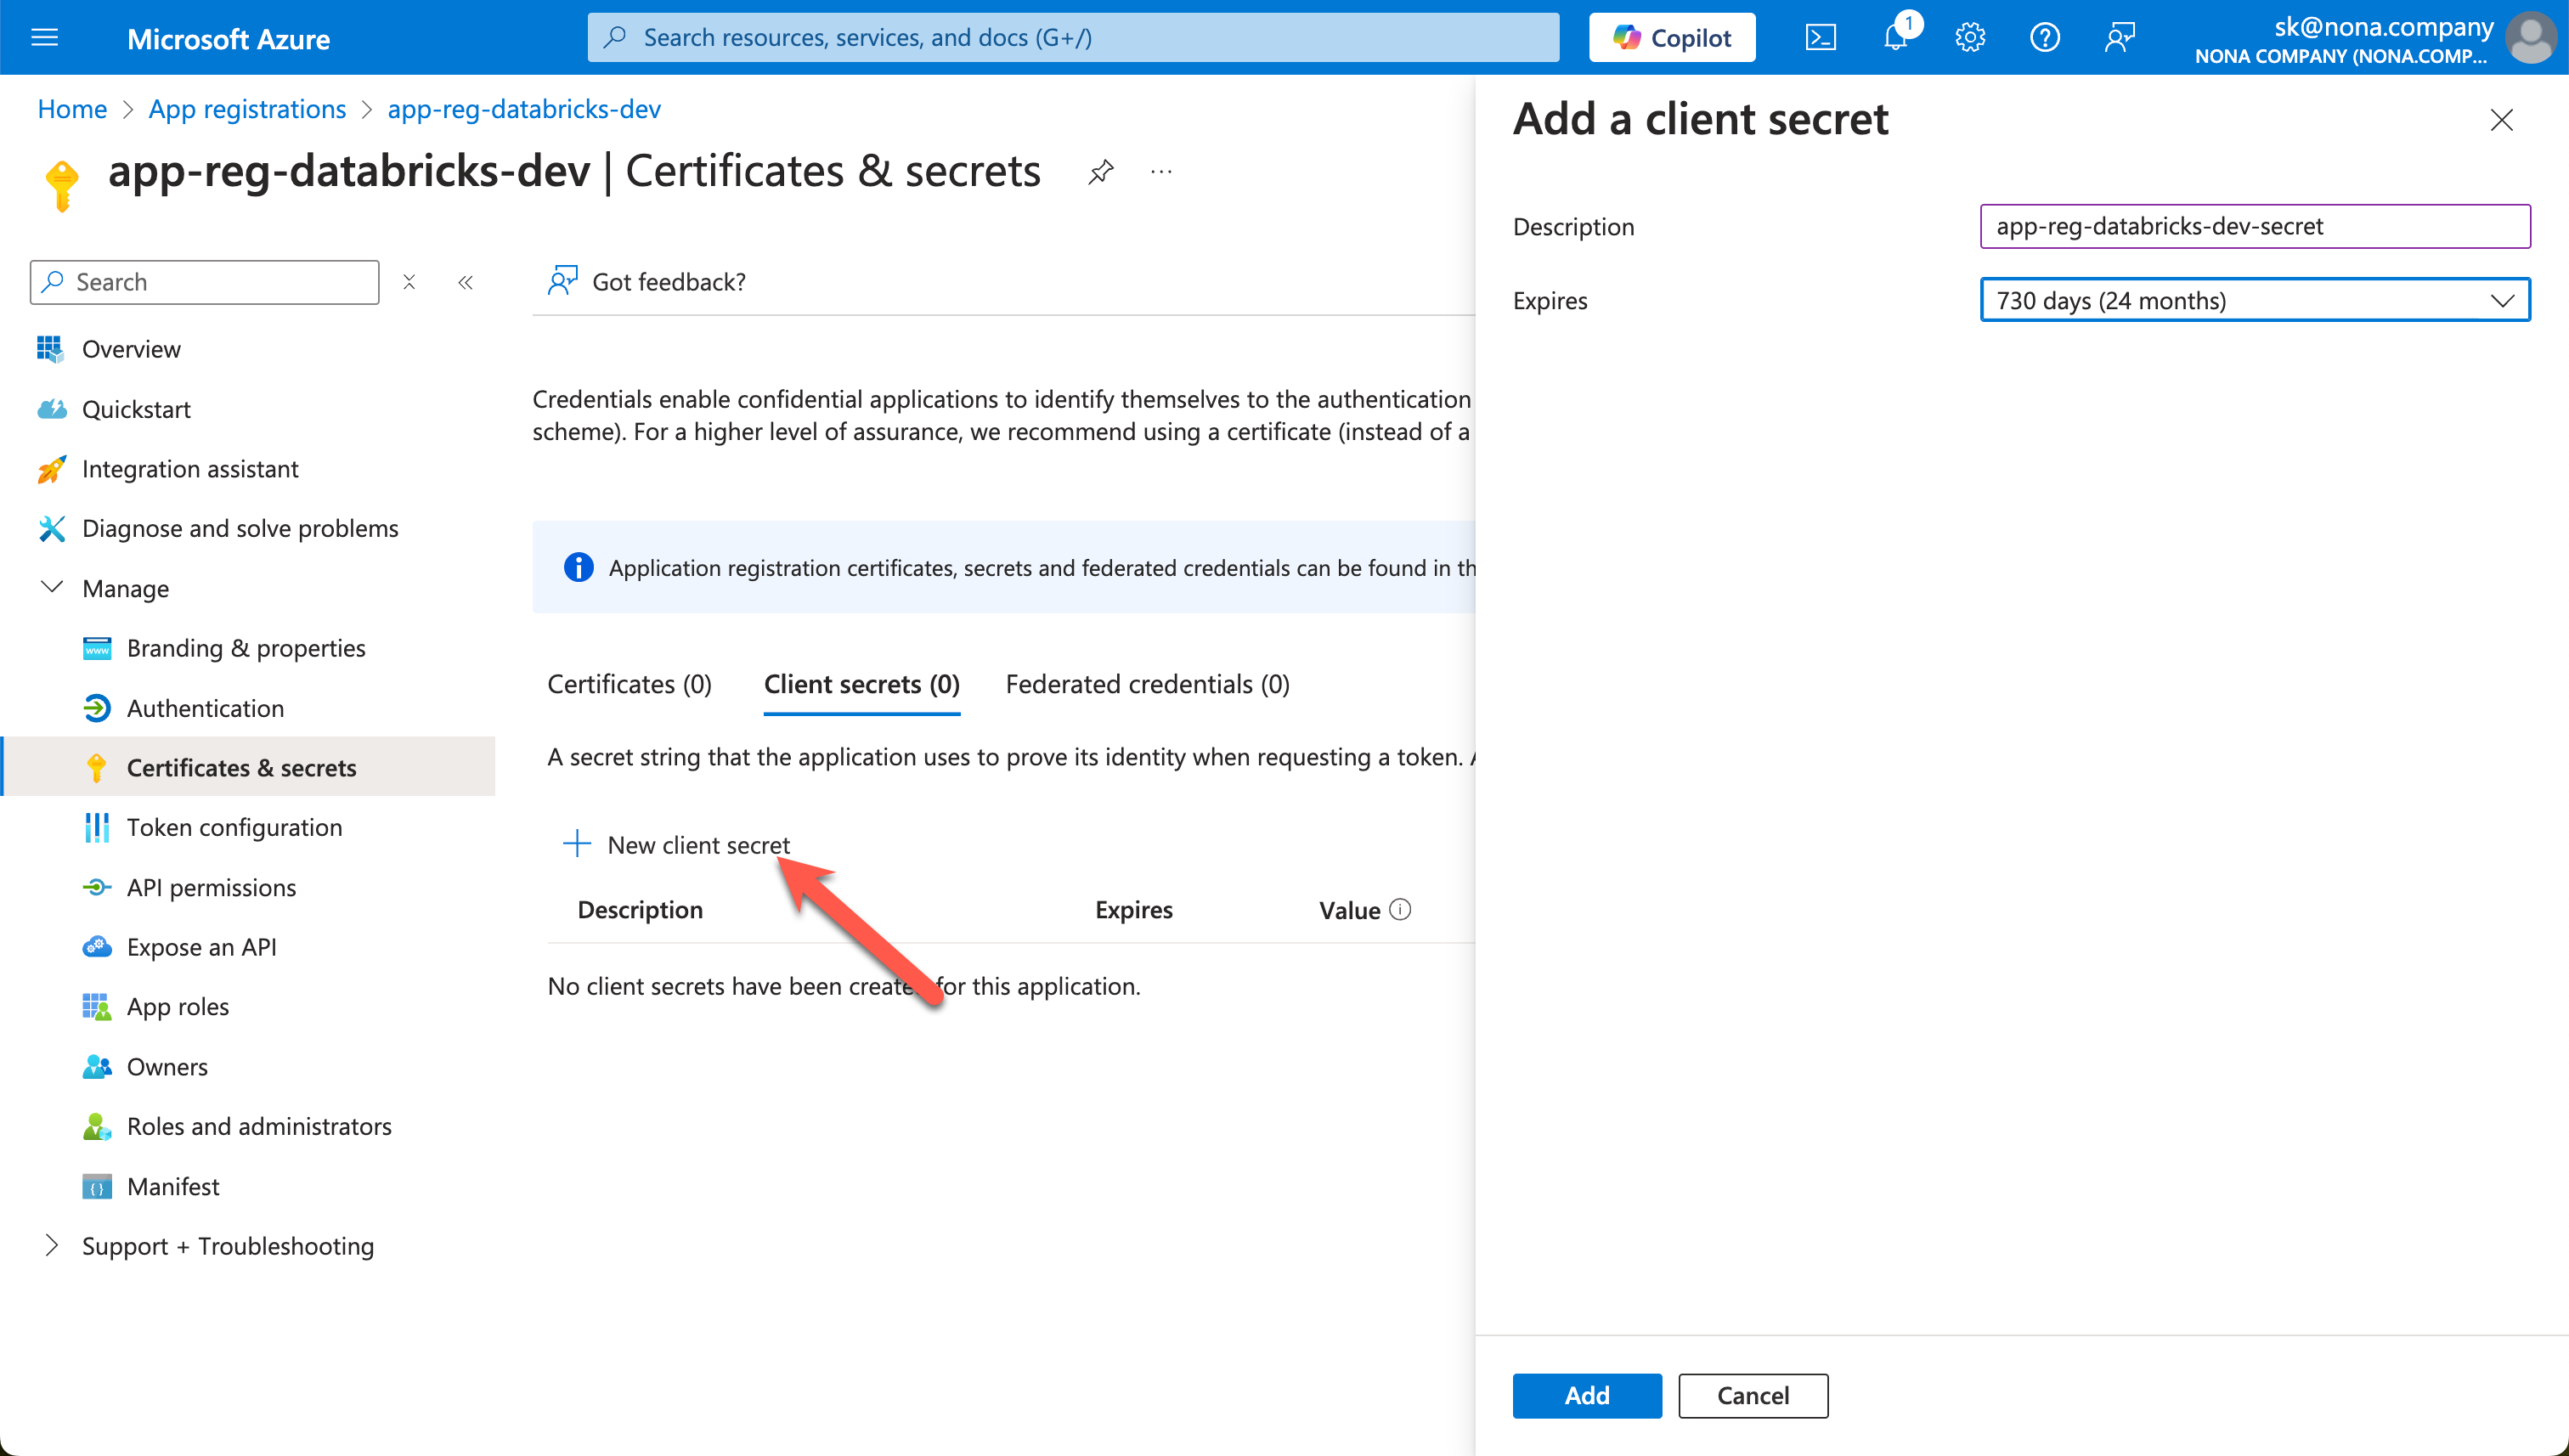Open the notifications bell
This screenshot has width=2569, height=1456.
[x=1895, y=38]
